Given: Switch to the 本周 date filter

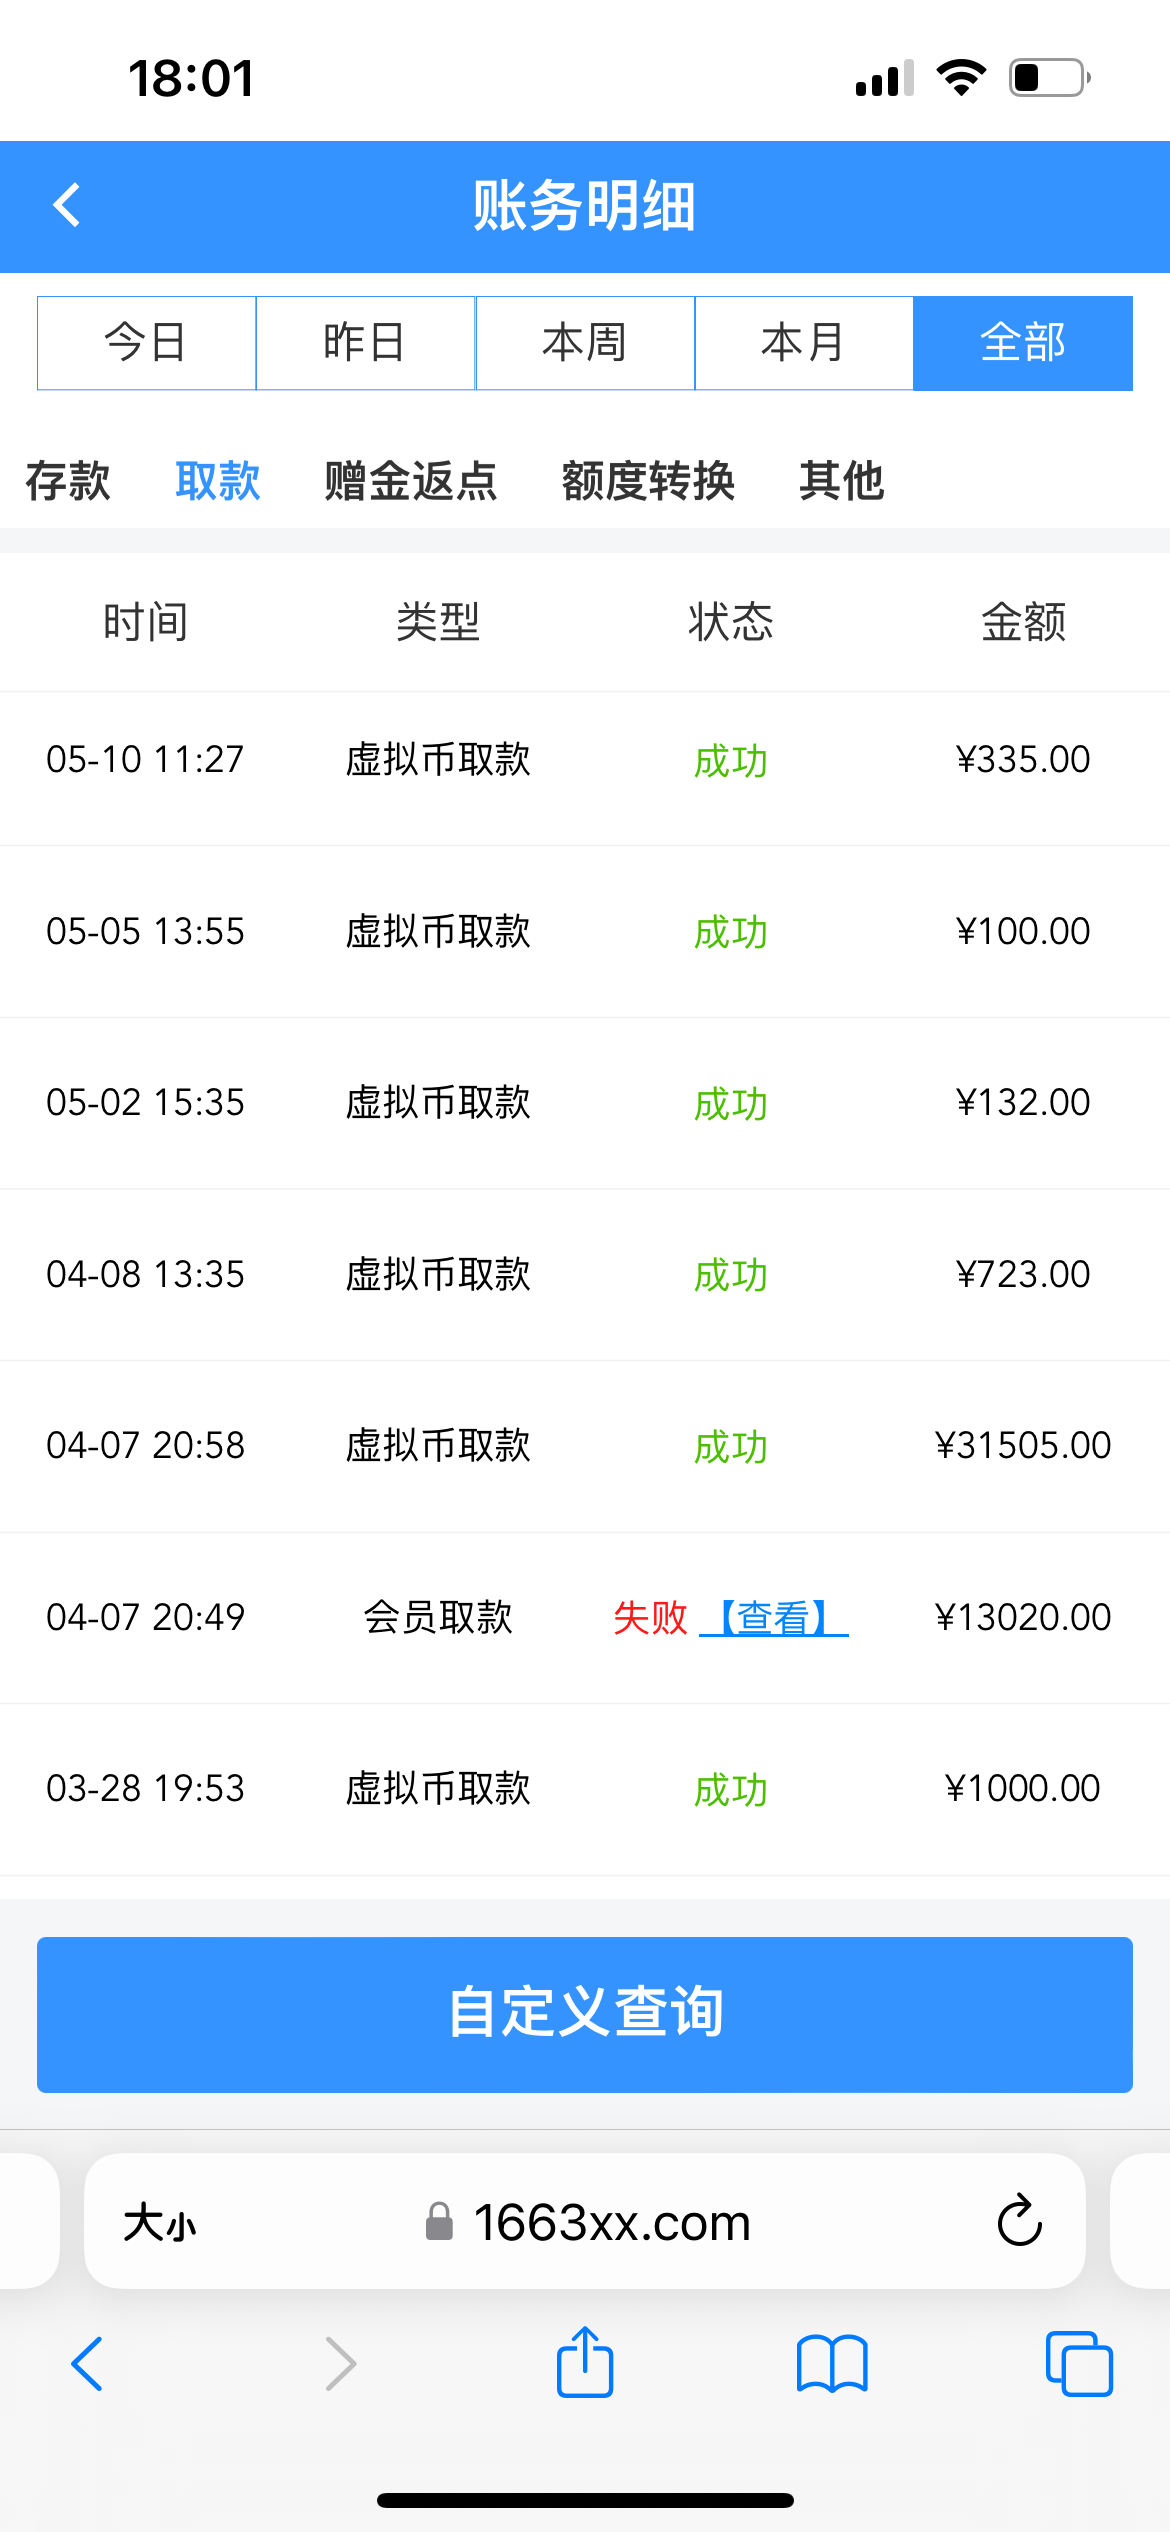Looking at the screenshot, I should [585, 343].
